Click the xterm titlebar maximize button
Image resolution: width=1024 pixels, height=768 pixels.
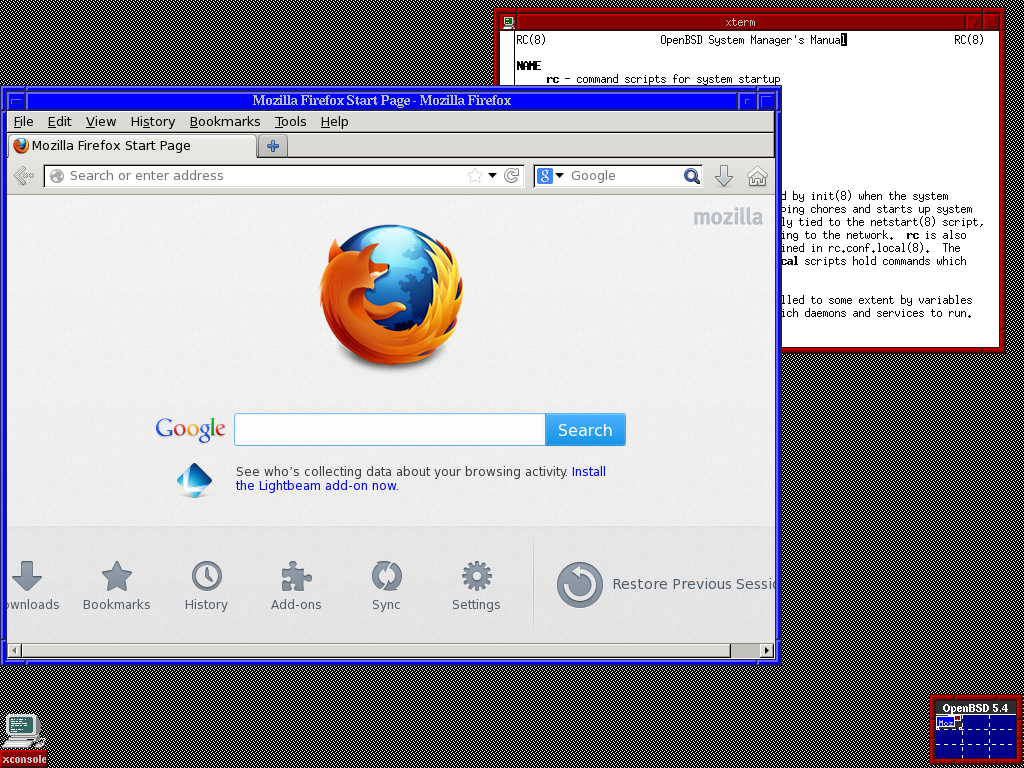(991, 22)
